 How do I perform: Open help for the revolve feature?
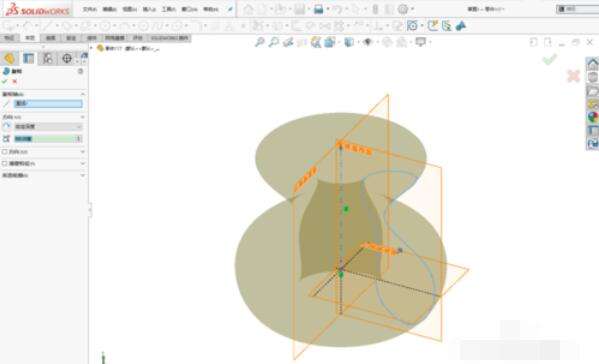[x=81, y=71]
